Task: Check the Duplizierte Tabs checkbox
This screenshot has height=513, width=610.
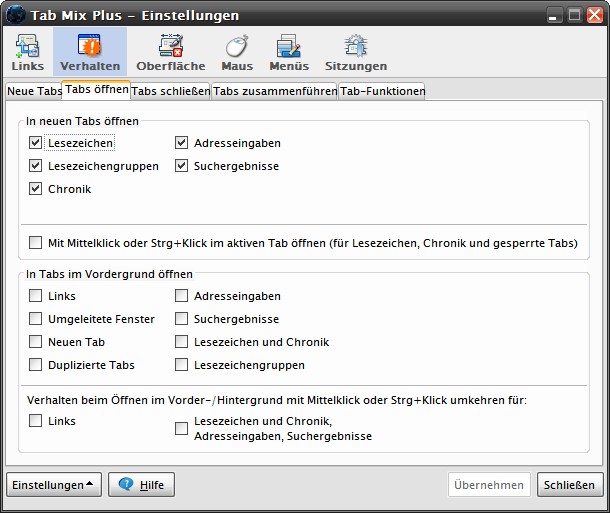Action: tap(35, 364)
